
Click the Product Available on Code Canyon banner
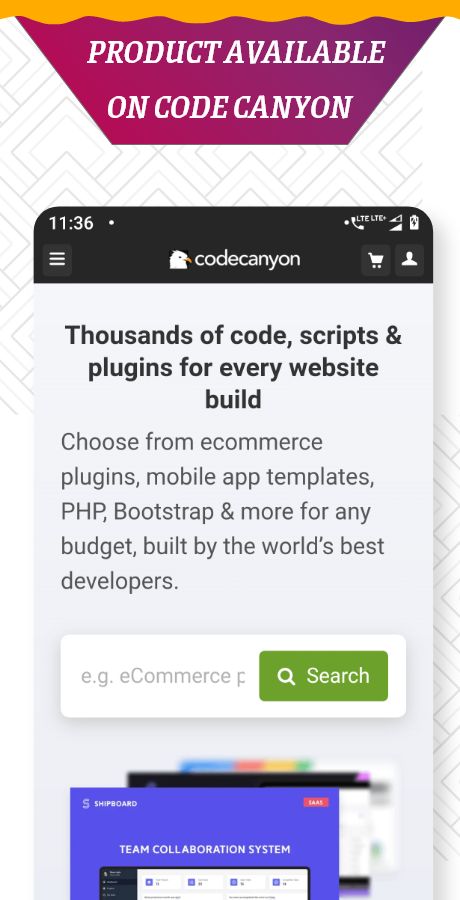(x=232, y=79)
